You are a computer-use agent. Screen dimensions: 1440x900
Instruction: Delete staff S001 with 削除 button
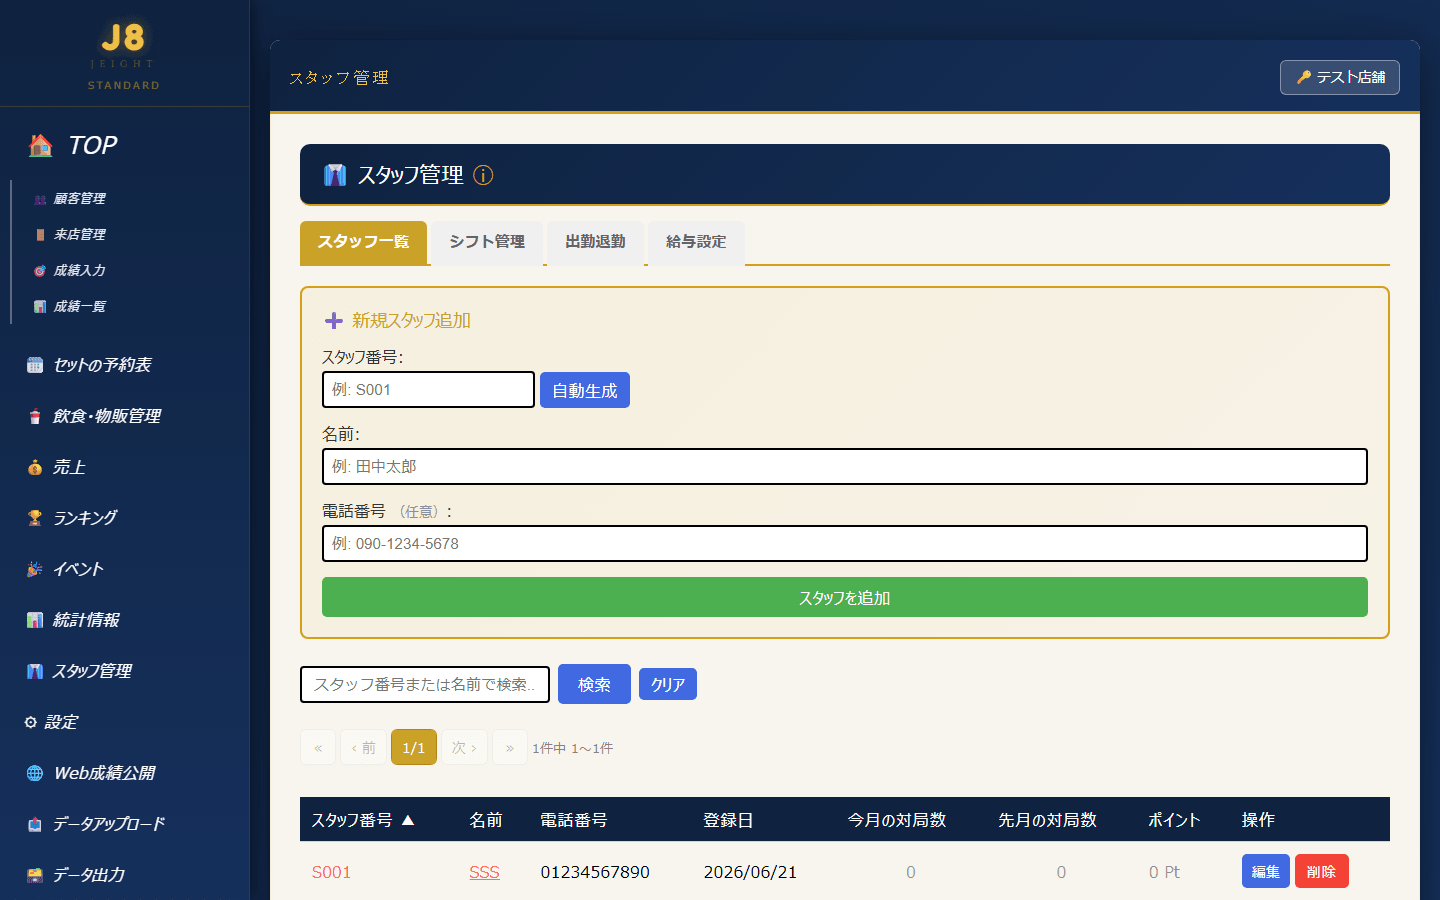click(x=1322, y=871)
